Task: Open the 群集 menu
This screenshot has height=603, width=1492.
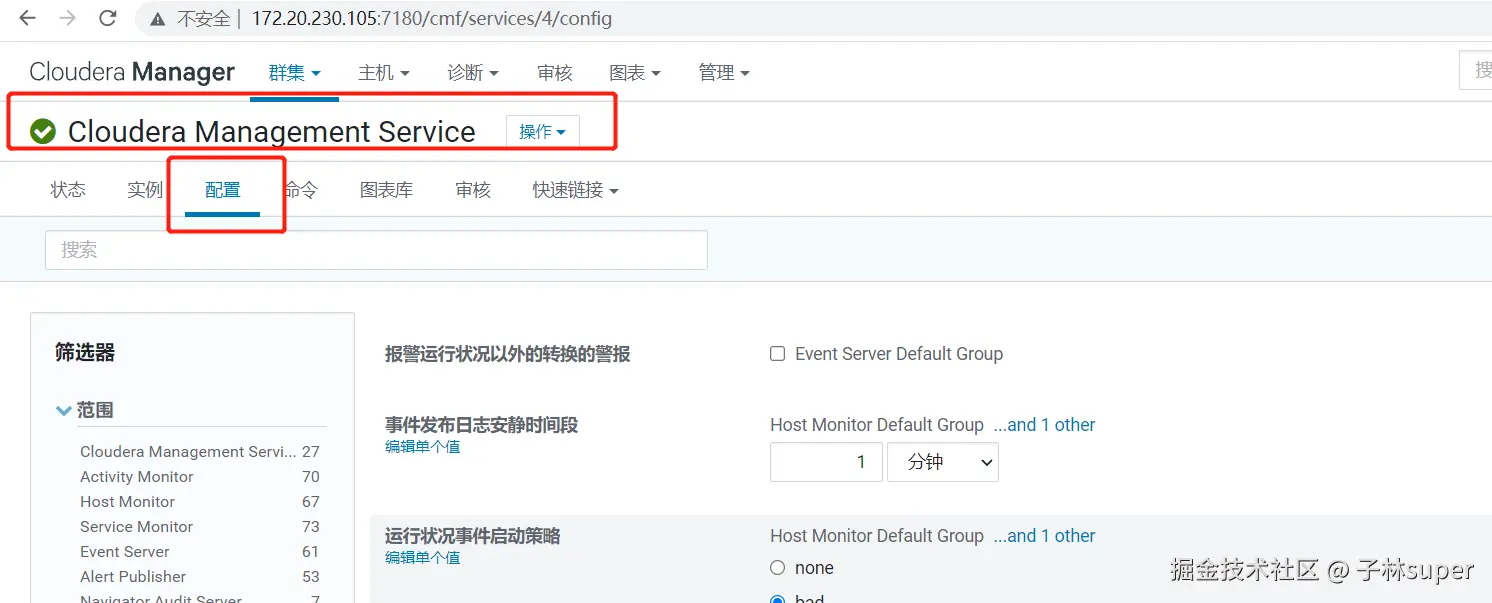Action: pos(294,72)
